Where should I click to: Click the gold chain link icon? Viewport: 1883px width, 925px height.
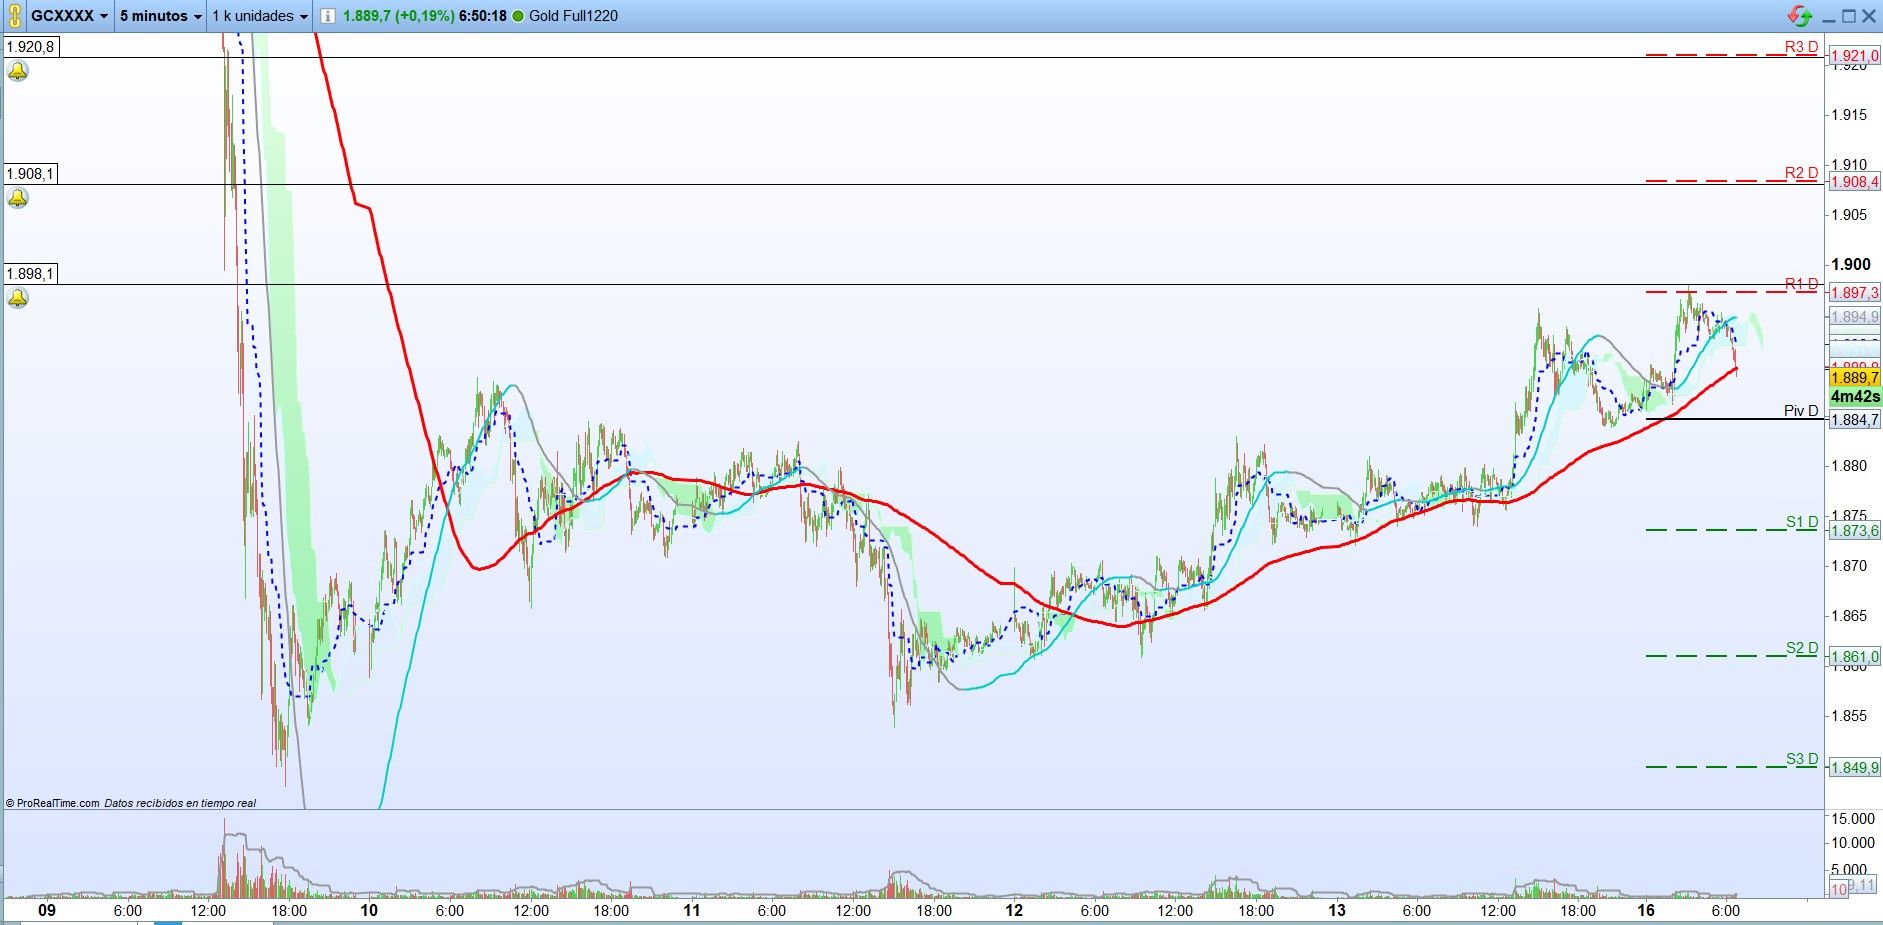pyautogui.click(x=15, y=16)
